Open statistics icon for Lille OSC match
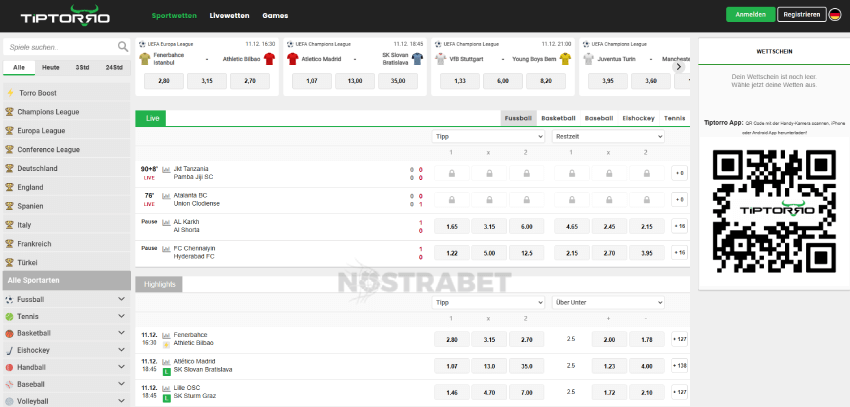The image size is (850, 407). (166, 388)
